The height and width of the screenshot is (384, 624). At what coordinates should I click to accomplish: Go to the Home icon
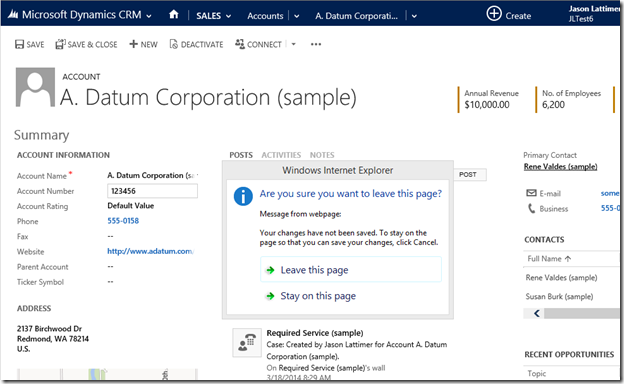pyautogui.click(x=174, y=15)
